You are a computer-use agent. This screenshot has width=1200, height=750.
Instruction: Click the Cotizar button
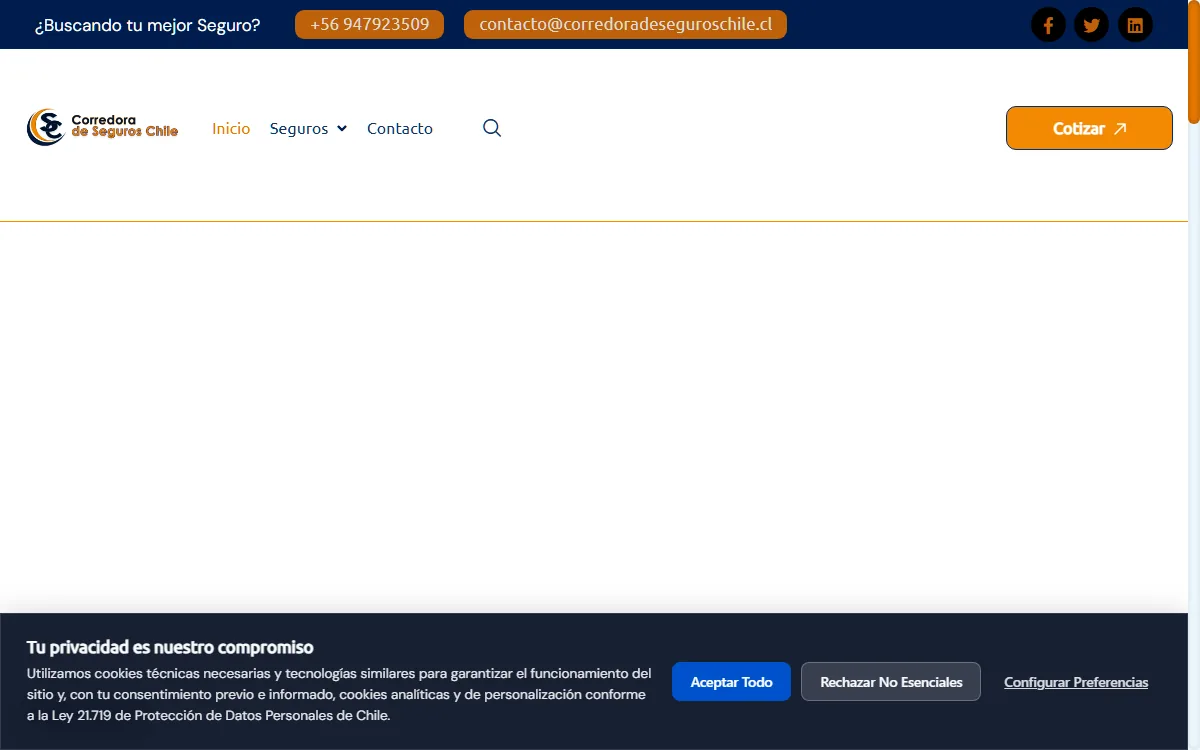coord(1089,128)
